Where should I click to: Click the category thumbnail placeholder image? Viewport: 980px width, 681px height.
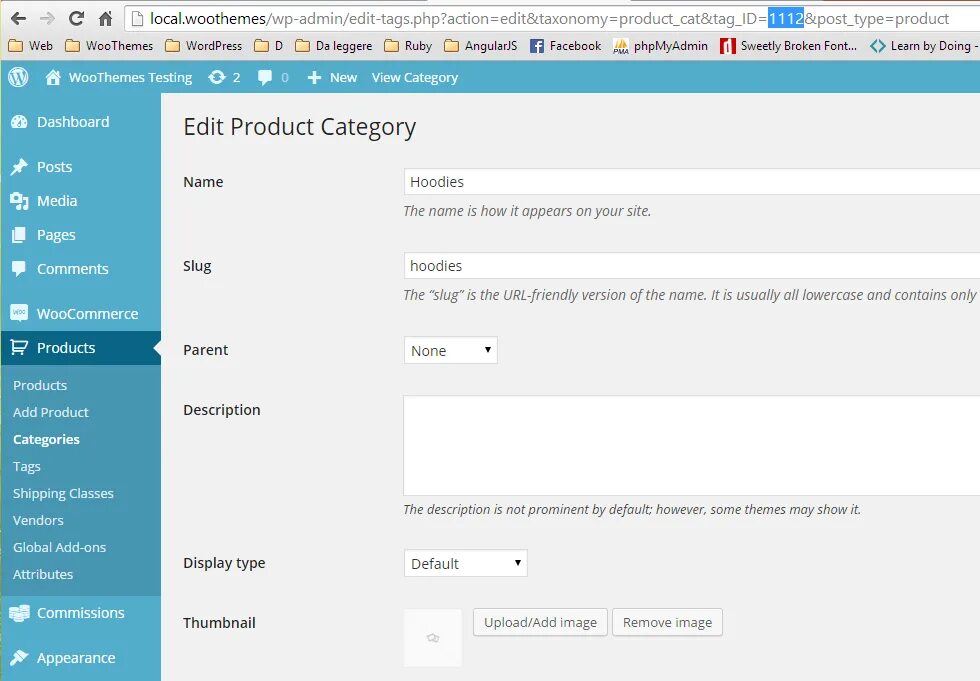432,638
